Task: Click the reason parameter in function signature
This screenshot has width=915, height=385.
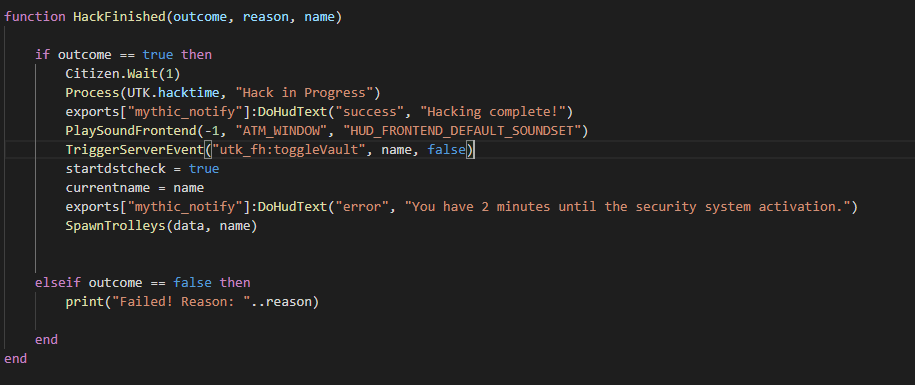Action: pyautogui.click(x=266, y=17)
